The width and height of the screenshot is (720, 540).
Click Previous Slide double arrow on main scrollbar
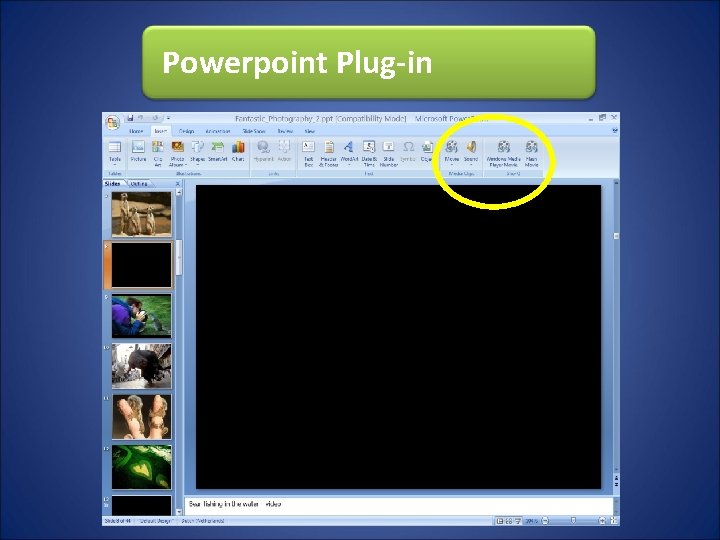[x=616, y=478]
